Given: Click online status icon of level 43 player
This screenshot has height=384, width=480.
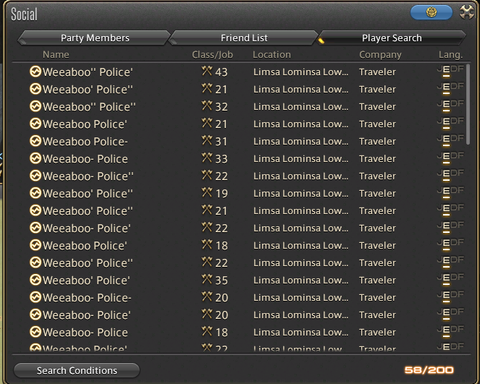Looking at the screenshot, I should pos(35,71).
